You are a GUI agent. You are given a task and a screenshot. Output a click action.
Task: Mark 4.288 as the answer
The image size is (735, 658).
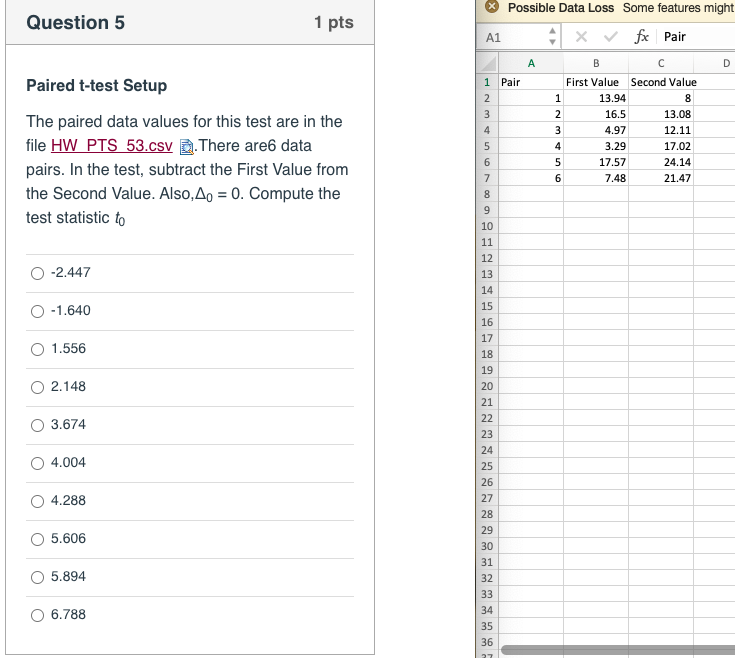[x=38, y=501]
